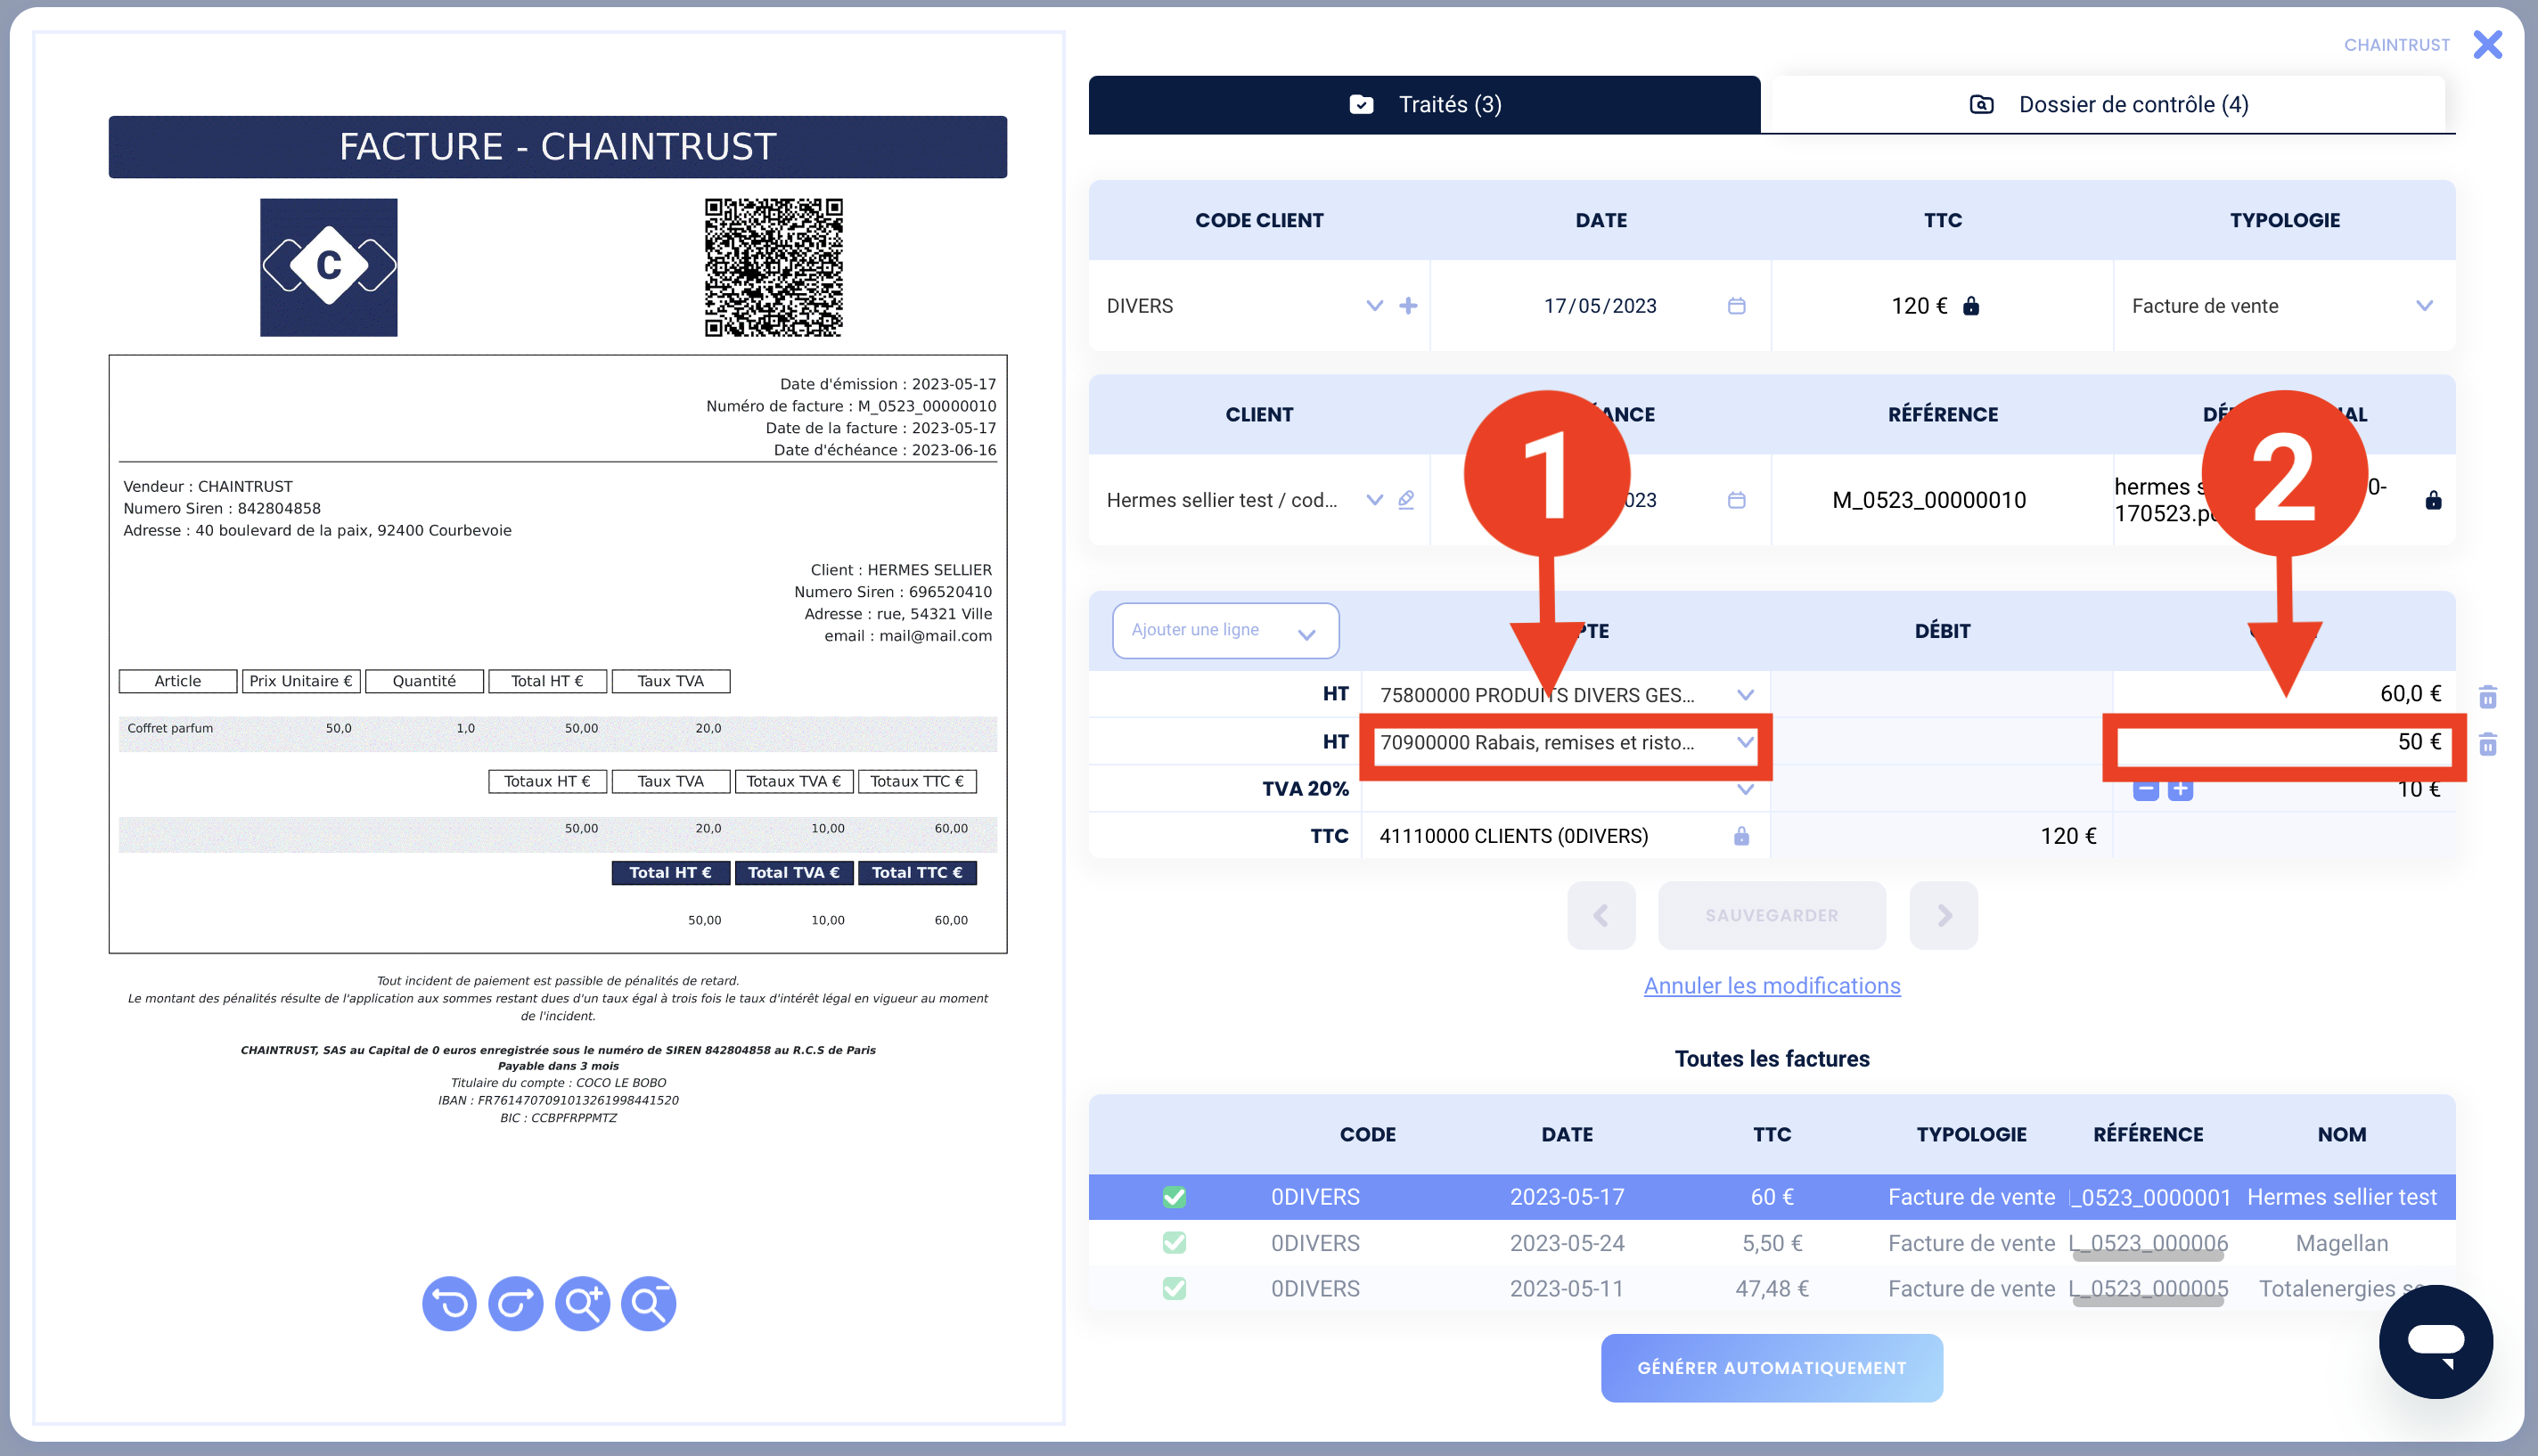Open the calendar for date 17/05/2023
The image size is (2538, 1456).
1737,305
